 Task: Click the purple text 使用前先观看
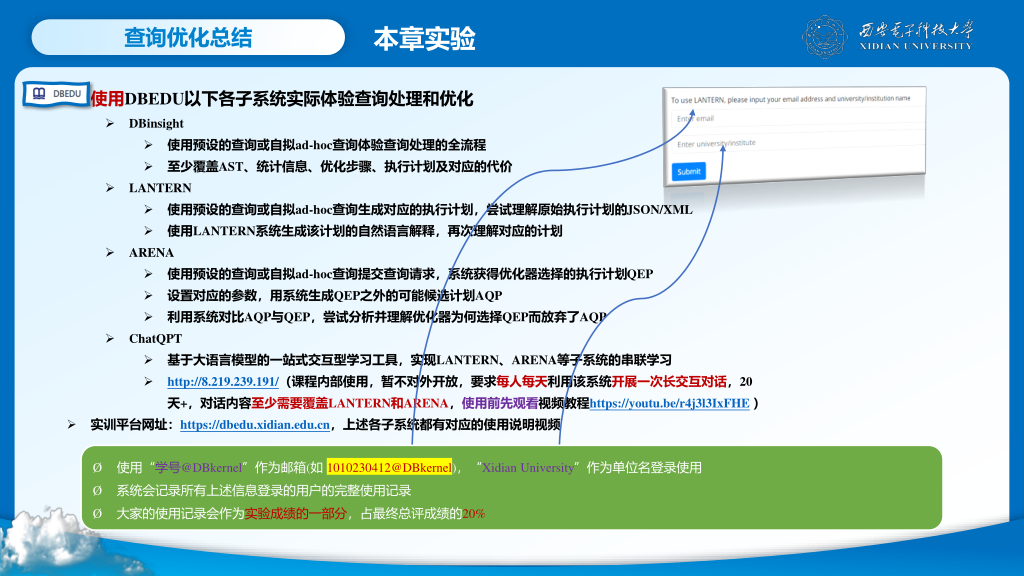click(500, 403)
